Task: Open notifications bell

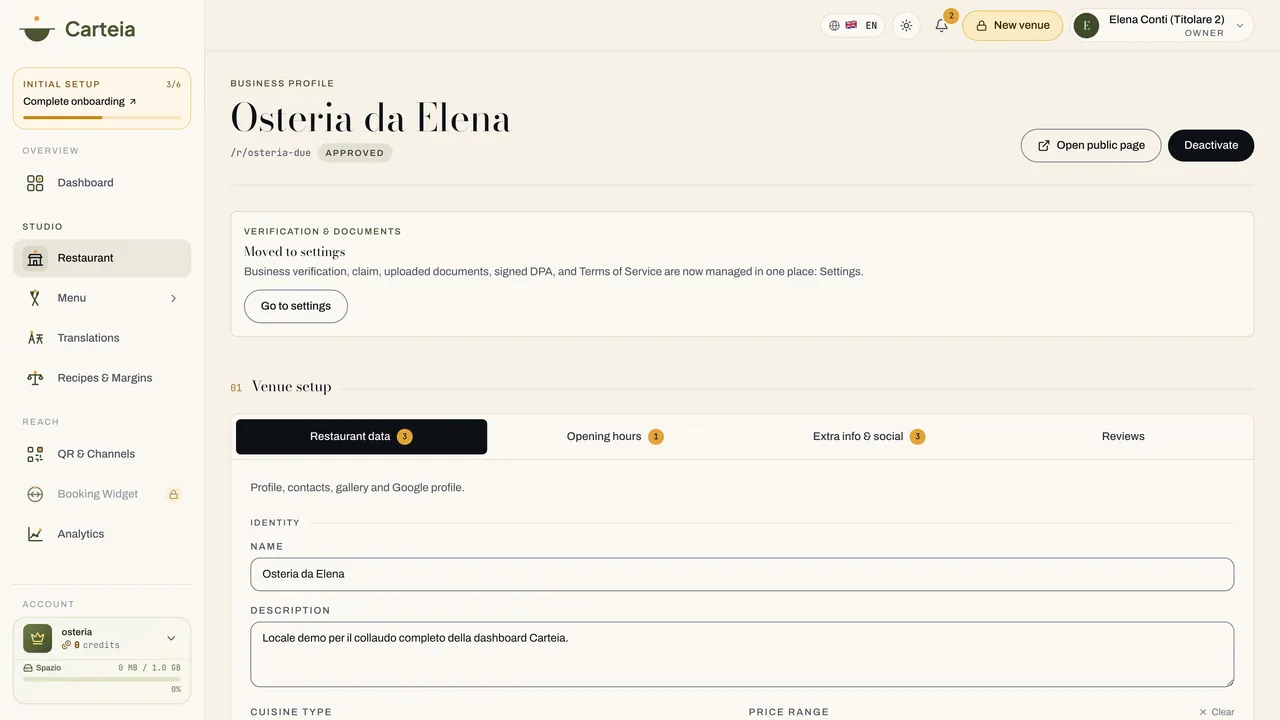Action: click(941, 25)
